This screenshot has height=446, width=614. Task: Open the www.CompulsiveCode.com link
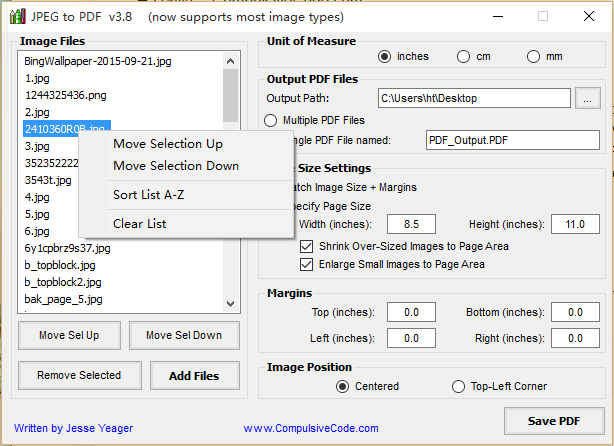(x=311, y=429)
